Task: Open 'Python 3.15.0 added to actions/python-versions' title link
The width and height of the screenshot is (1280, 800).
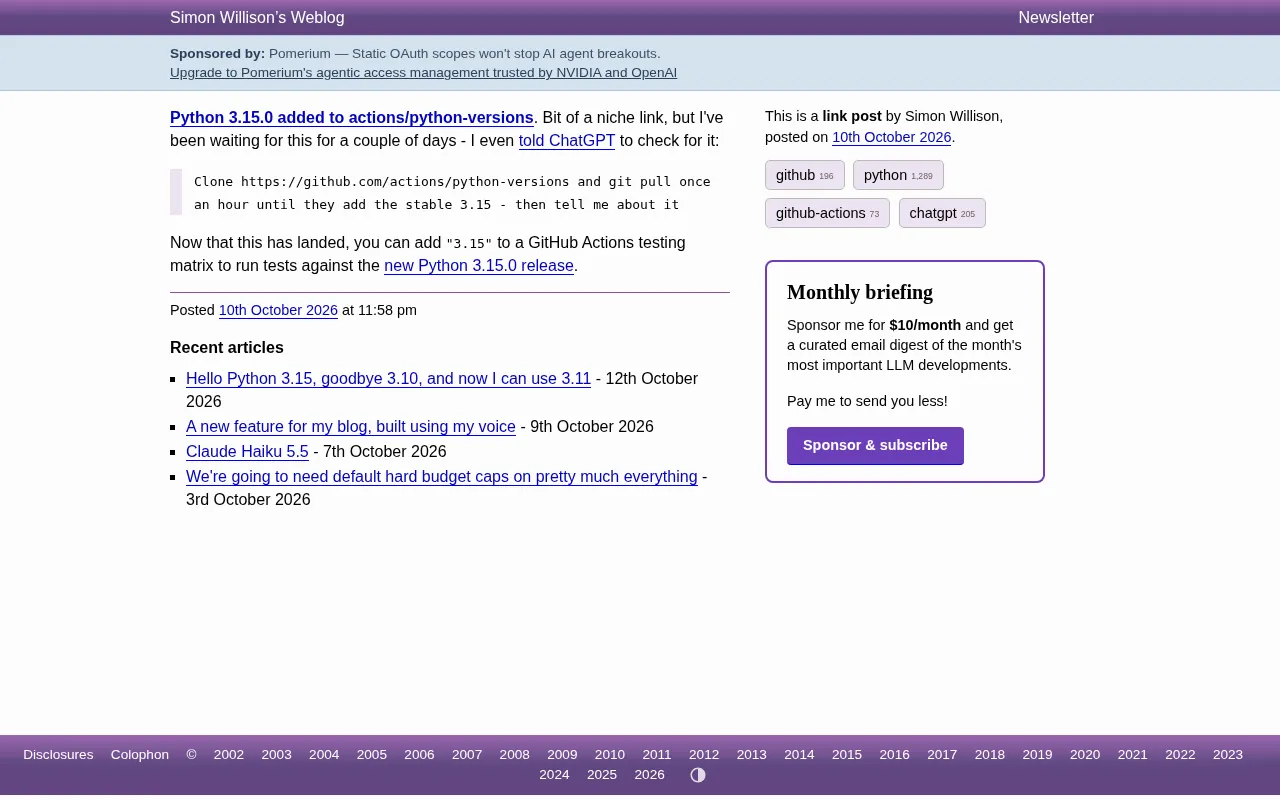Action: [x=352, y=118]
